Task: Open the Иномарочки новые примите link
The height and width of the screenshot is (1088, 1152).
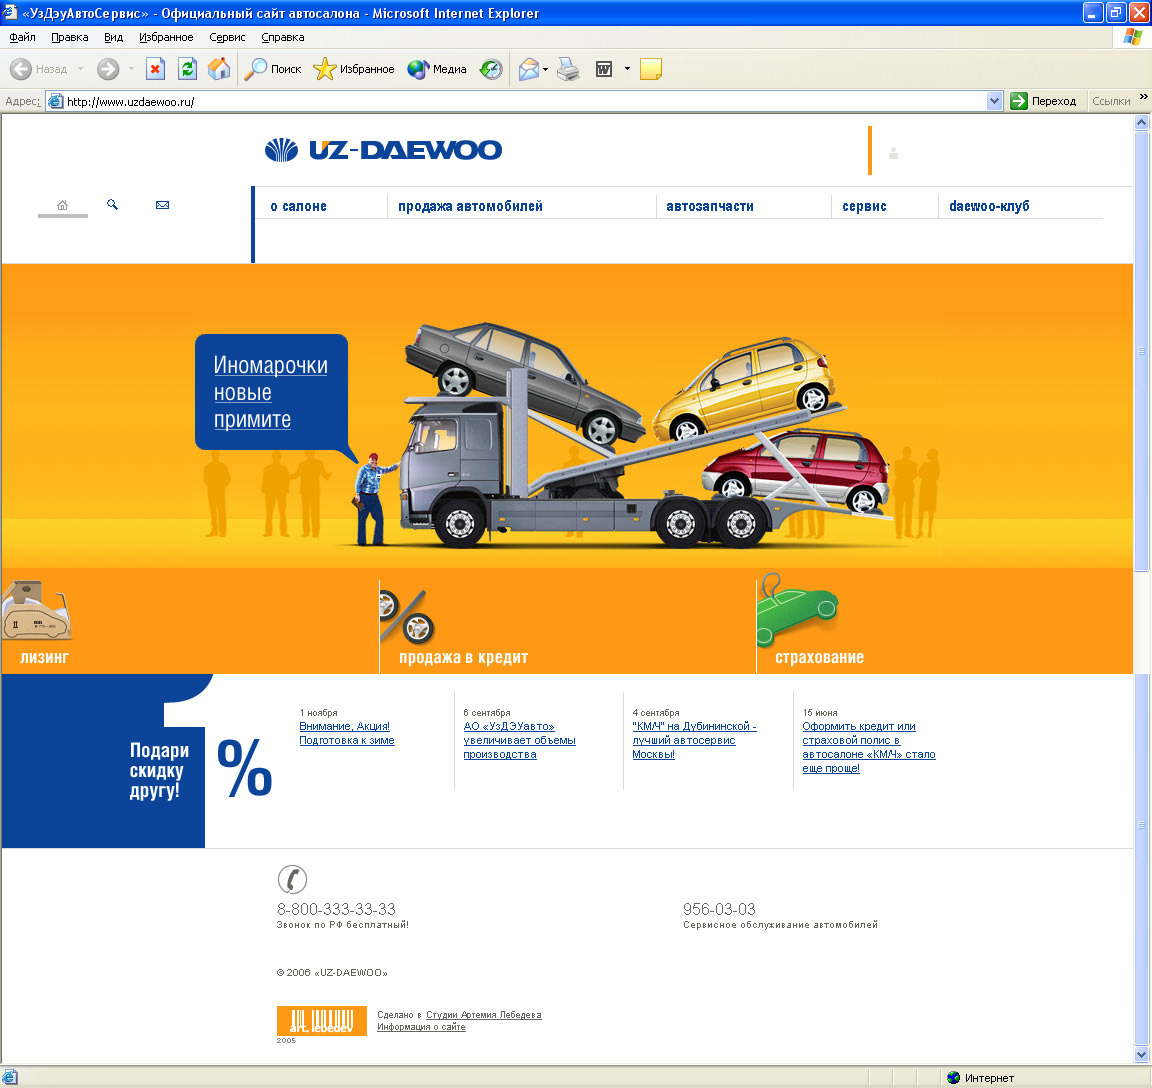Action: coord(270,392)
